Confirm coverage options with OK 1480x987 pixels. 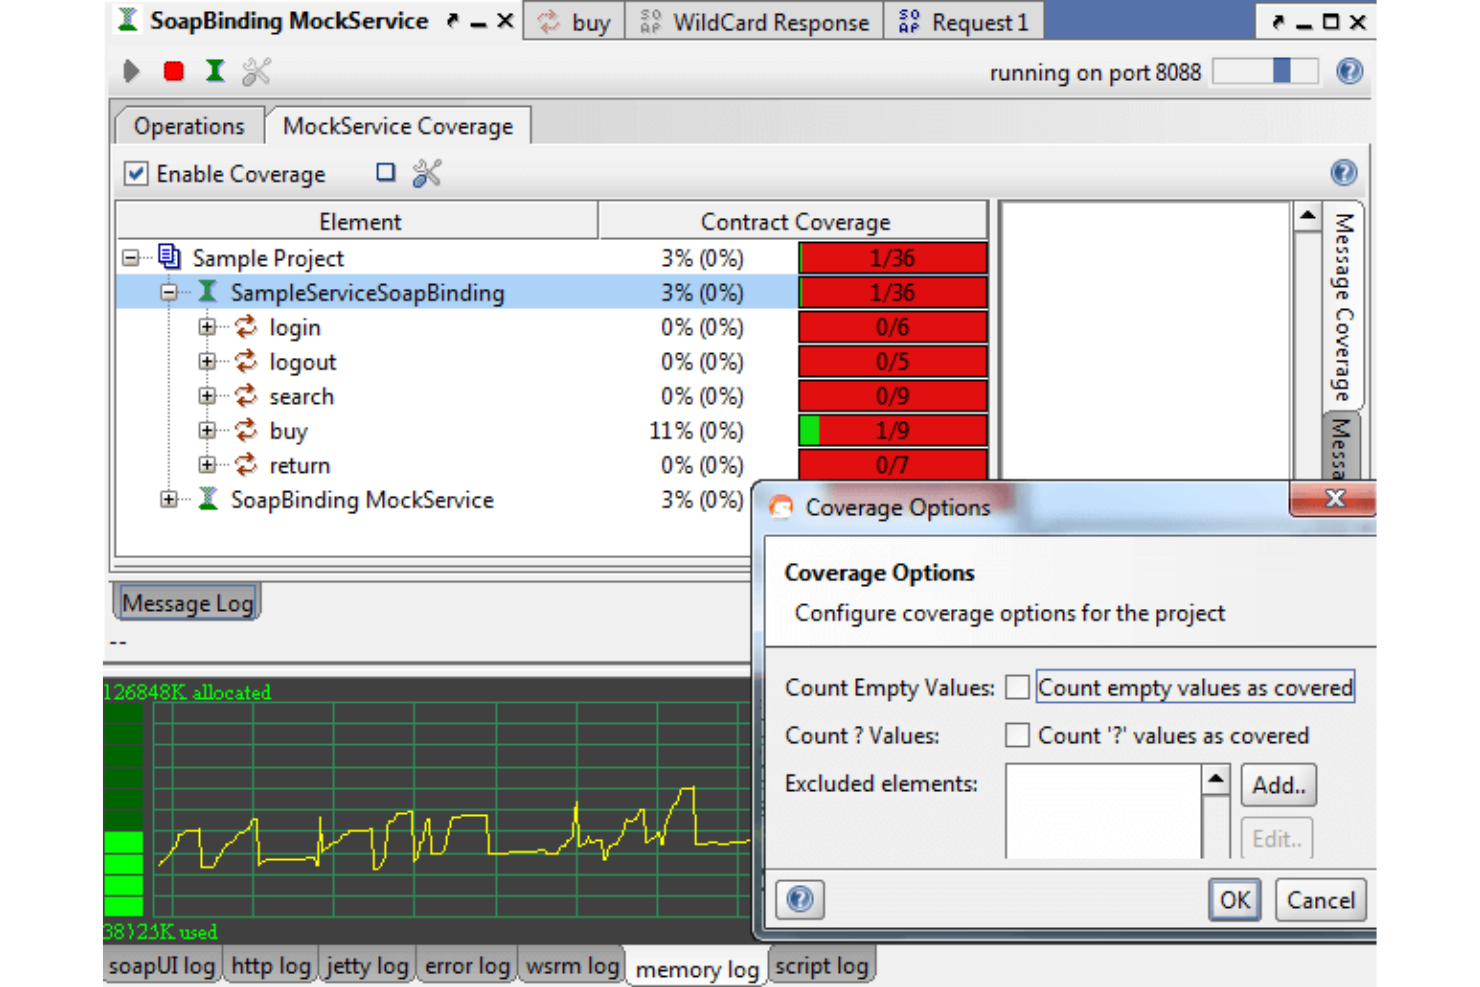(x=1234, y=899)
